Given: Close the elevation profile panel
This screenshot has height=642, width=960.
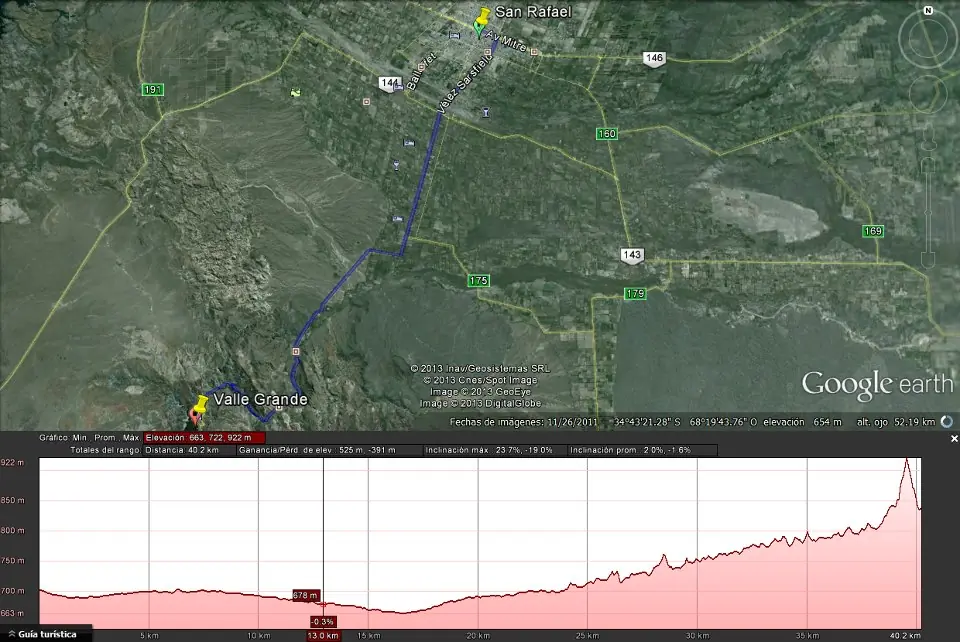Looking at the screenshot, I should click(953, 439).
